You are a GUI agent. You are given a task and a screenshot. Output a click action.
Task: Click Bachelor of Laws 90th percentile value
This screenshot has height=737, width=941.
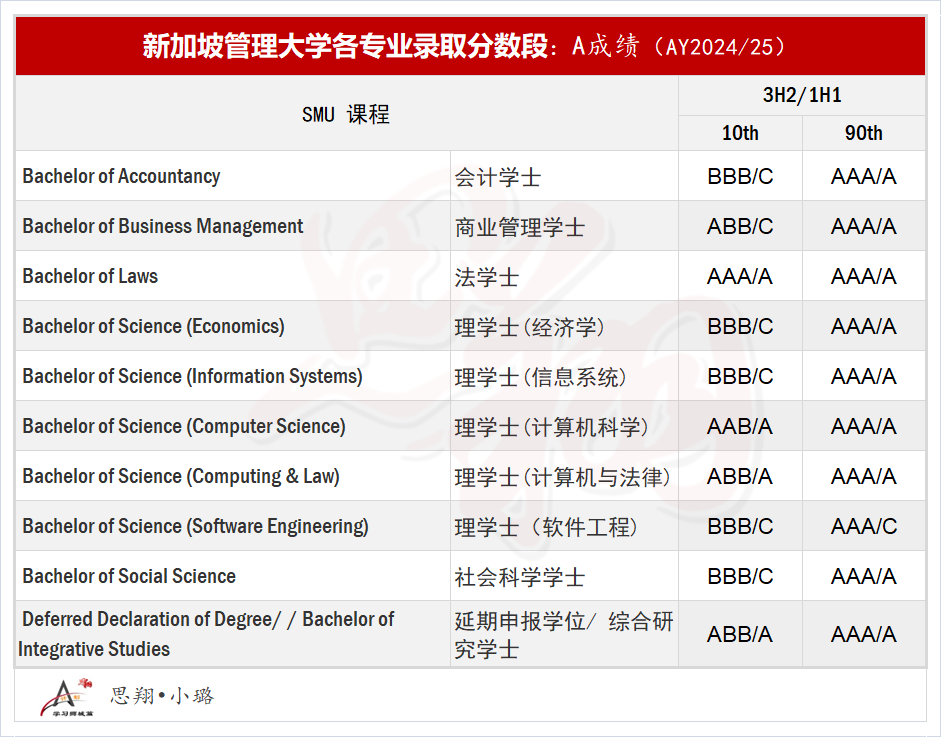[864, 277]
